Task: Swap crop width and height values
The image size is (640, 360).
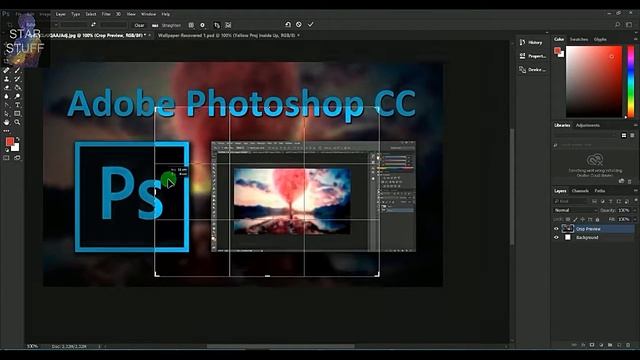Action: click(x=93, y=24)
